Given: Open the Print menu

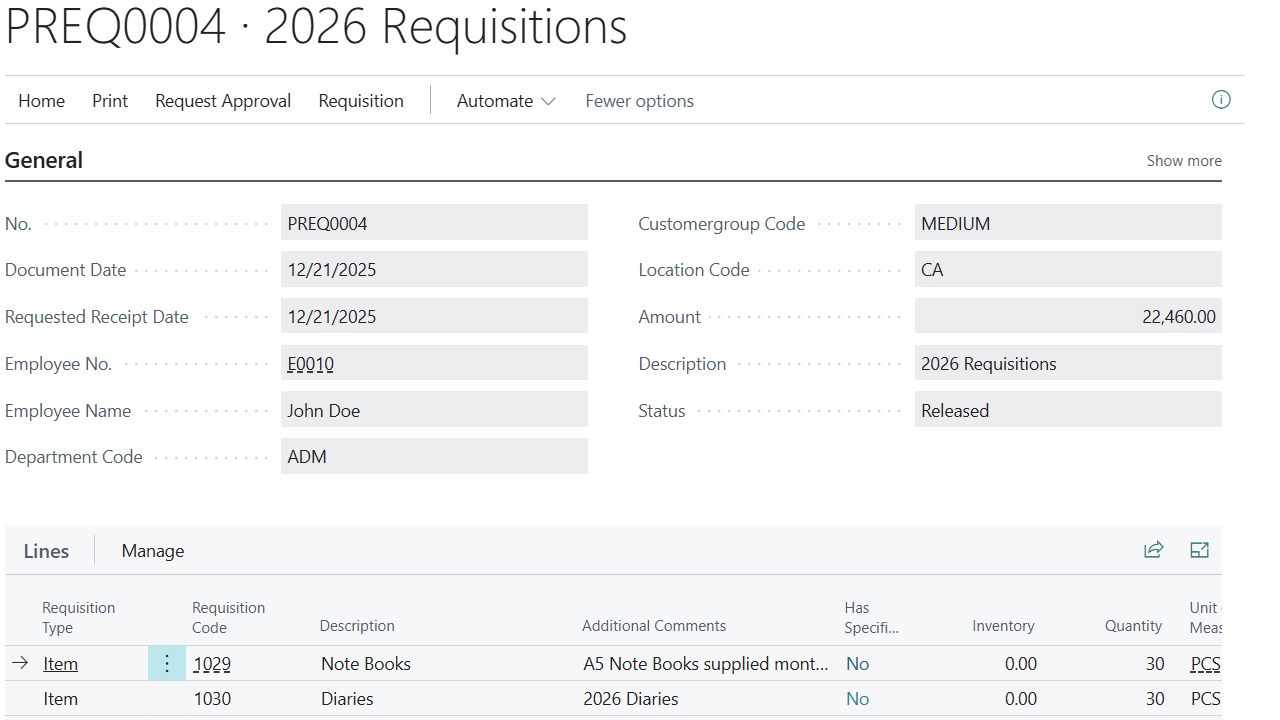Looking at the screenshot, I should 110,100.
